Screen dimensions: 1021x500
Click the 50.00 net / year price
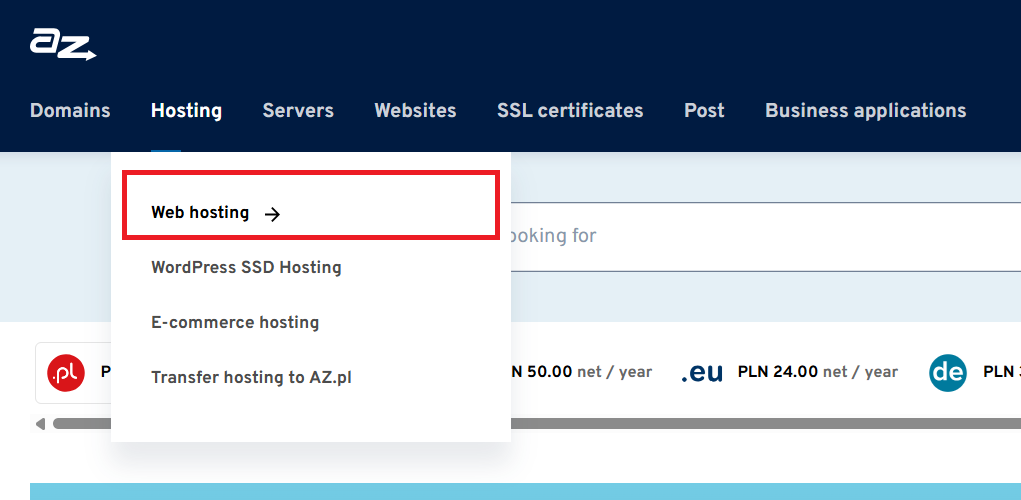(x=581, y=372)
